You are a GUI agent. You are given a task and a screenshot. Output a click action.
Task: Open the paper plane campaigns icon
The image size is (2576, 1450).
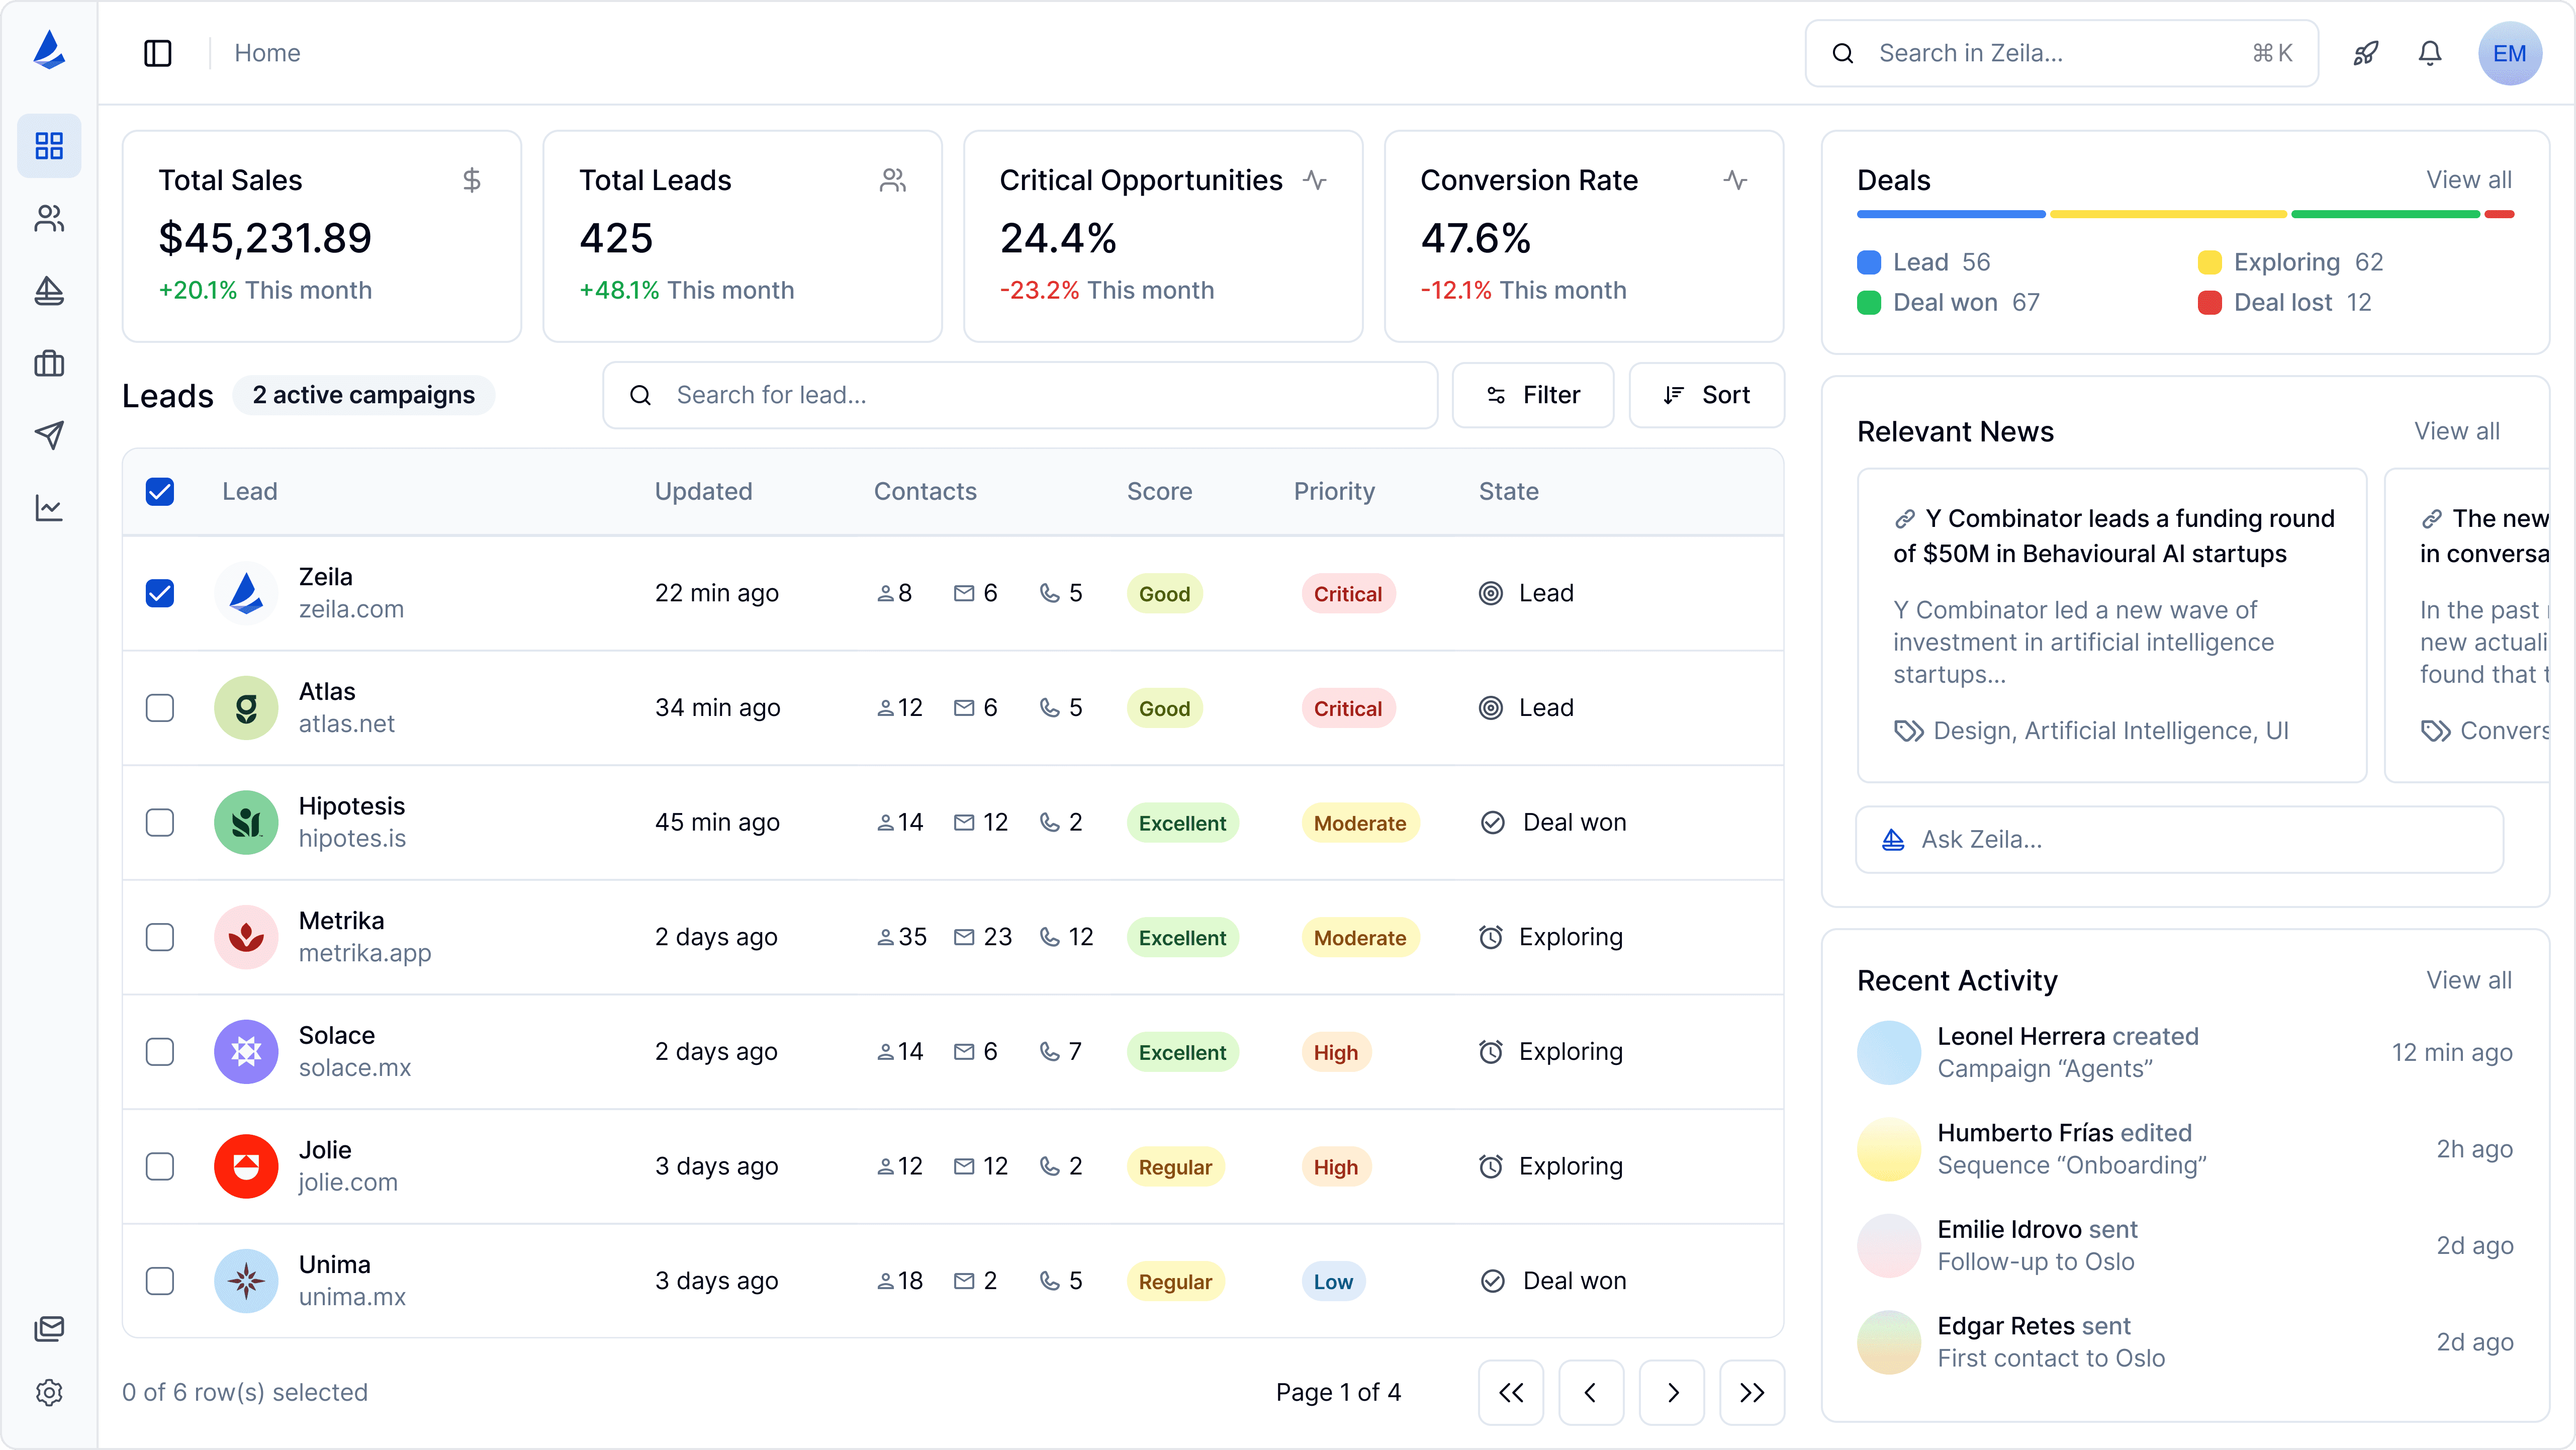(49, 435)
